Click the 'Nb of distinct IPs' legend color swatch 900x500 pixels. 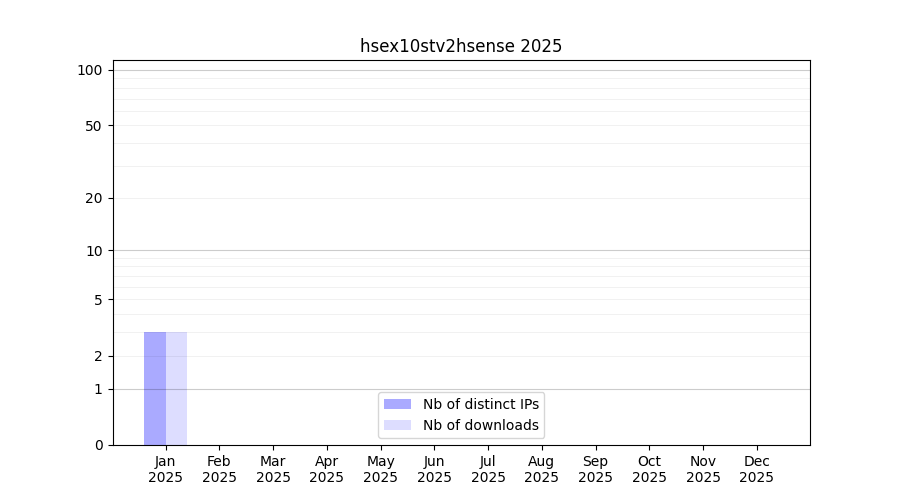pyautogui.click(x=397, y=404)
